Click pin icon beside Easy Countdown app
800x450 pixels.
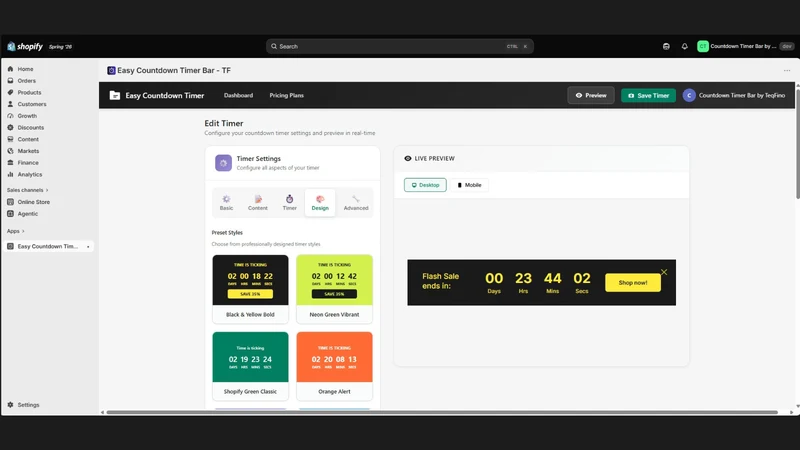88,247
